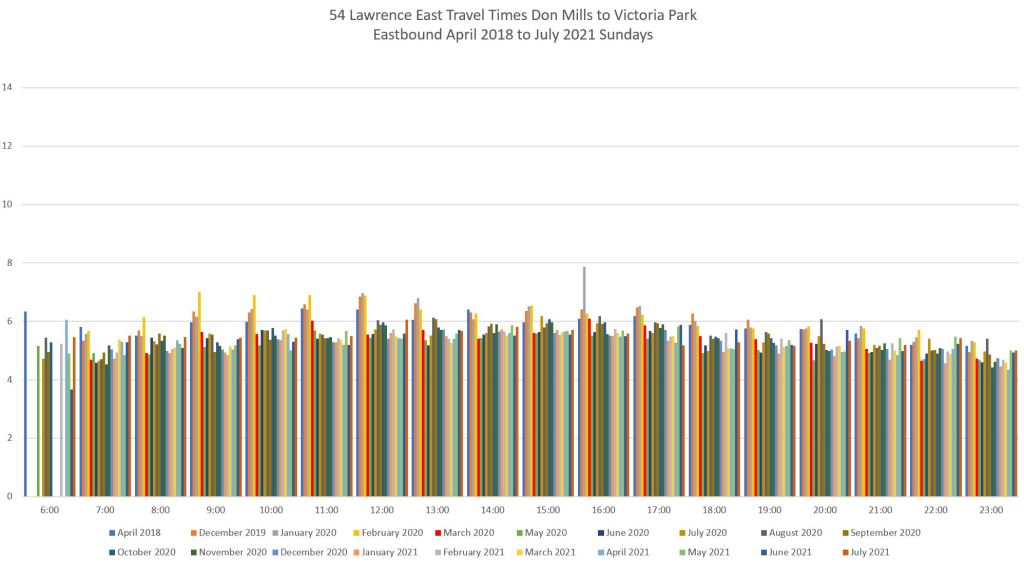Select the 0 y-axis value label
The image size is (1024, 563).
pos(8,496)
